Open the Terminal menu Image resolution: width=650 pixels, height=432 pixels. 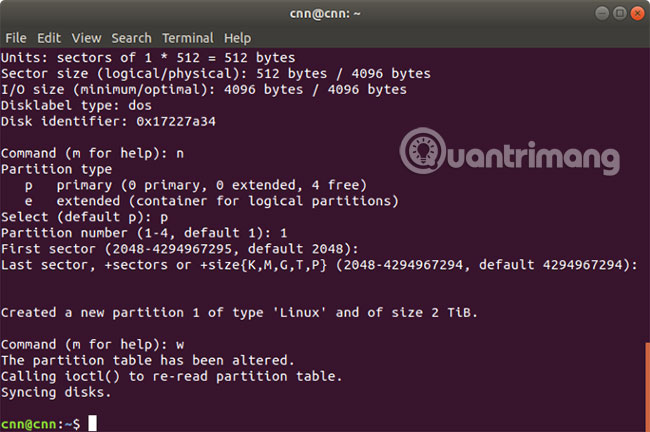click(186, 38)
